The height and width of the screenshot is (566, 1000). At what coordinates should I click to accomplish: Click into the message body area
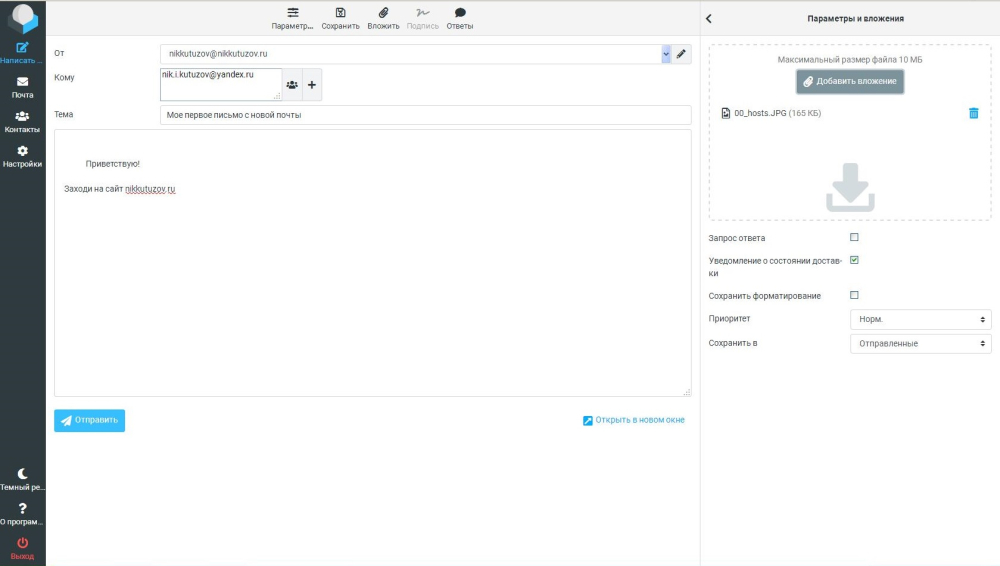click(x=372, y=263)
